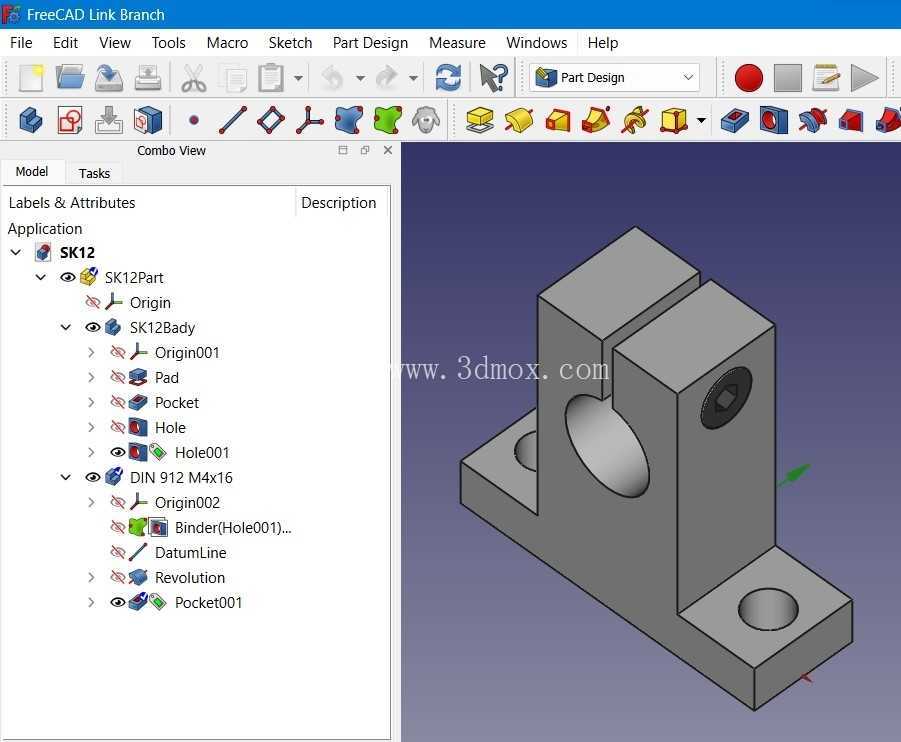Toggle visibility of DIN 912 M4x16
Screen dimensions: 901x742
tap(93, 477)
